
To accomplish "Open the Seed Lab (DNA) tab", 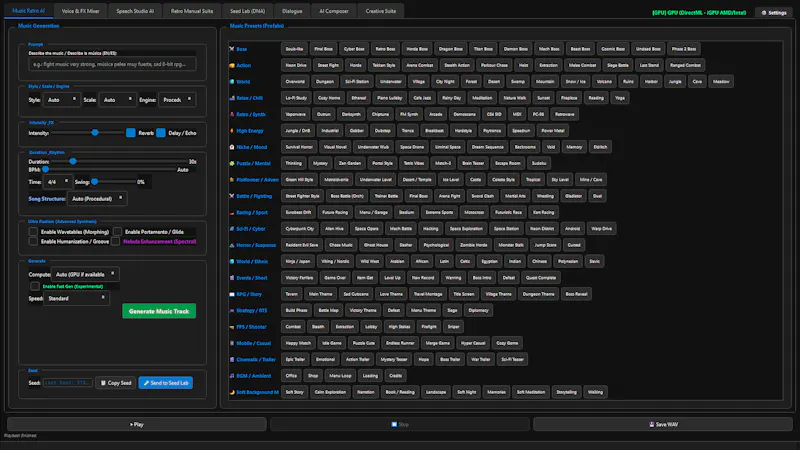I will coord(247,11).
